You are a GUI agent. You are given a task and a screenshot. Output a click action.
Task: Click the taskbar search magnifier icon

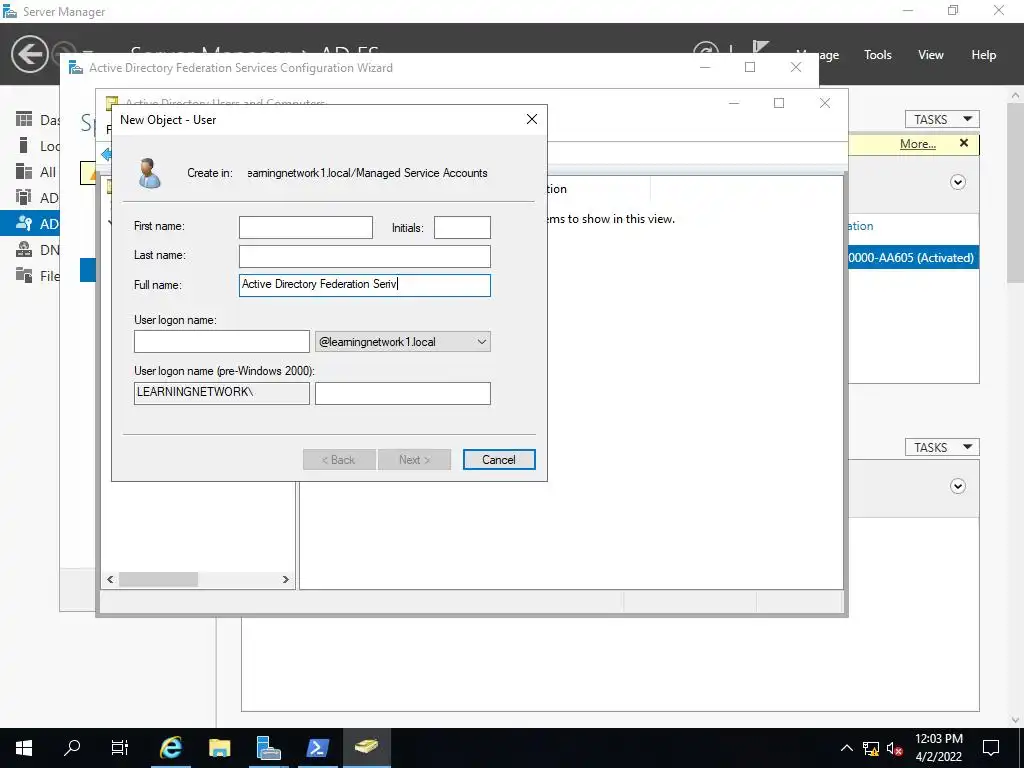pos(72,748)
